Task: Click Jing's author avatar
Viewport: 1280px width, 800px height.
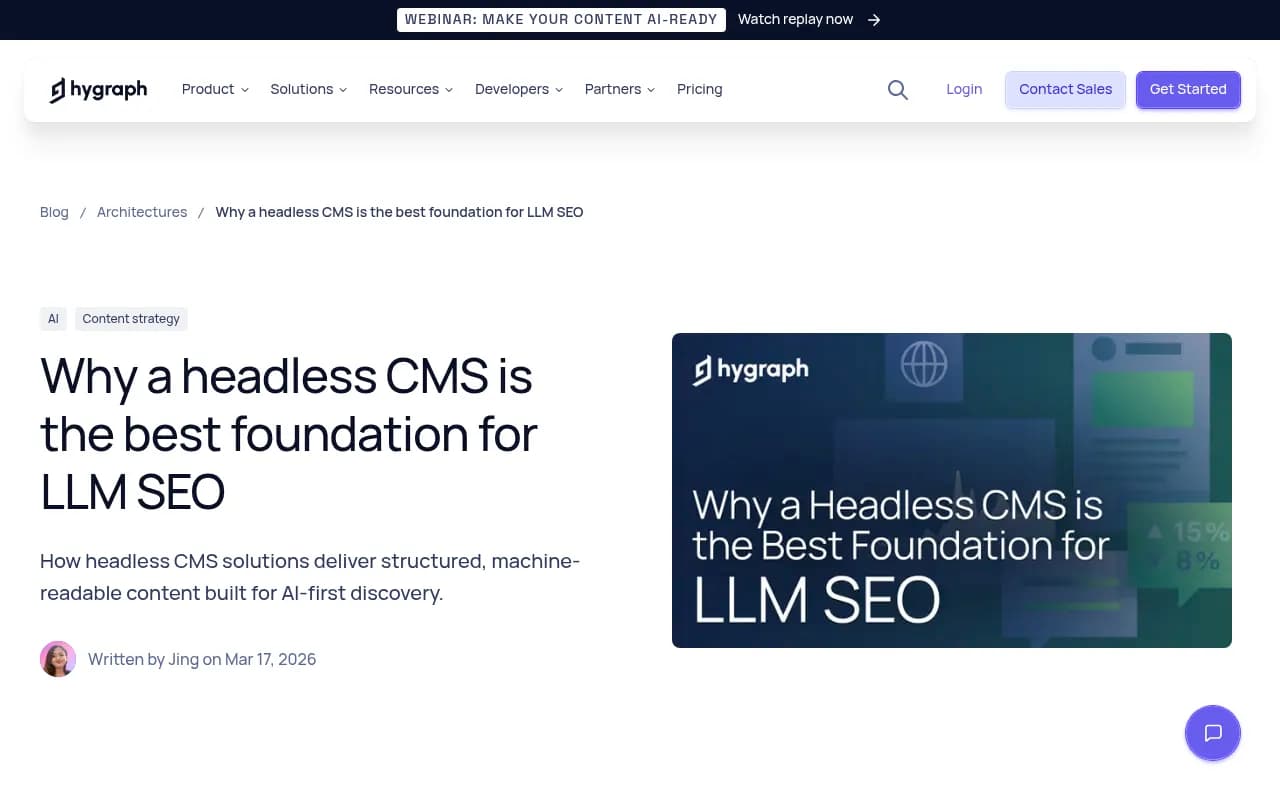Action: 58,659
